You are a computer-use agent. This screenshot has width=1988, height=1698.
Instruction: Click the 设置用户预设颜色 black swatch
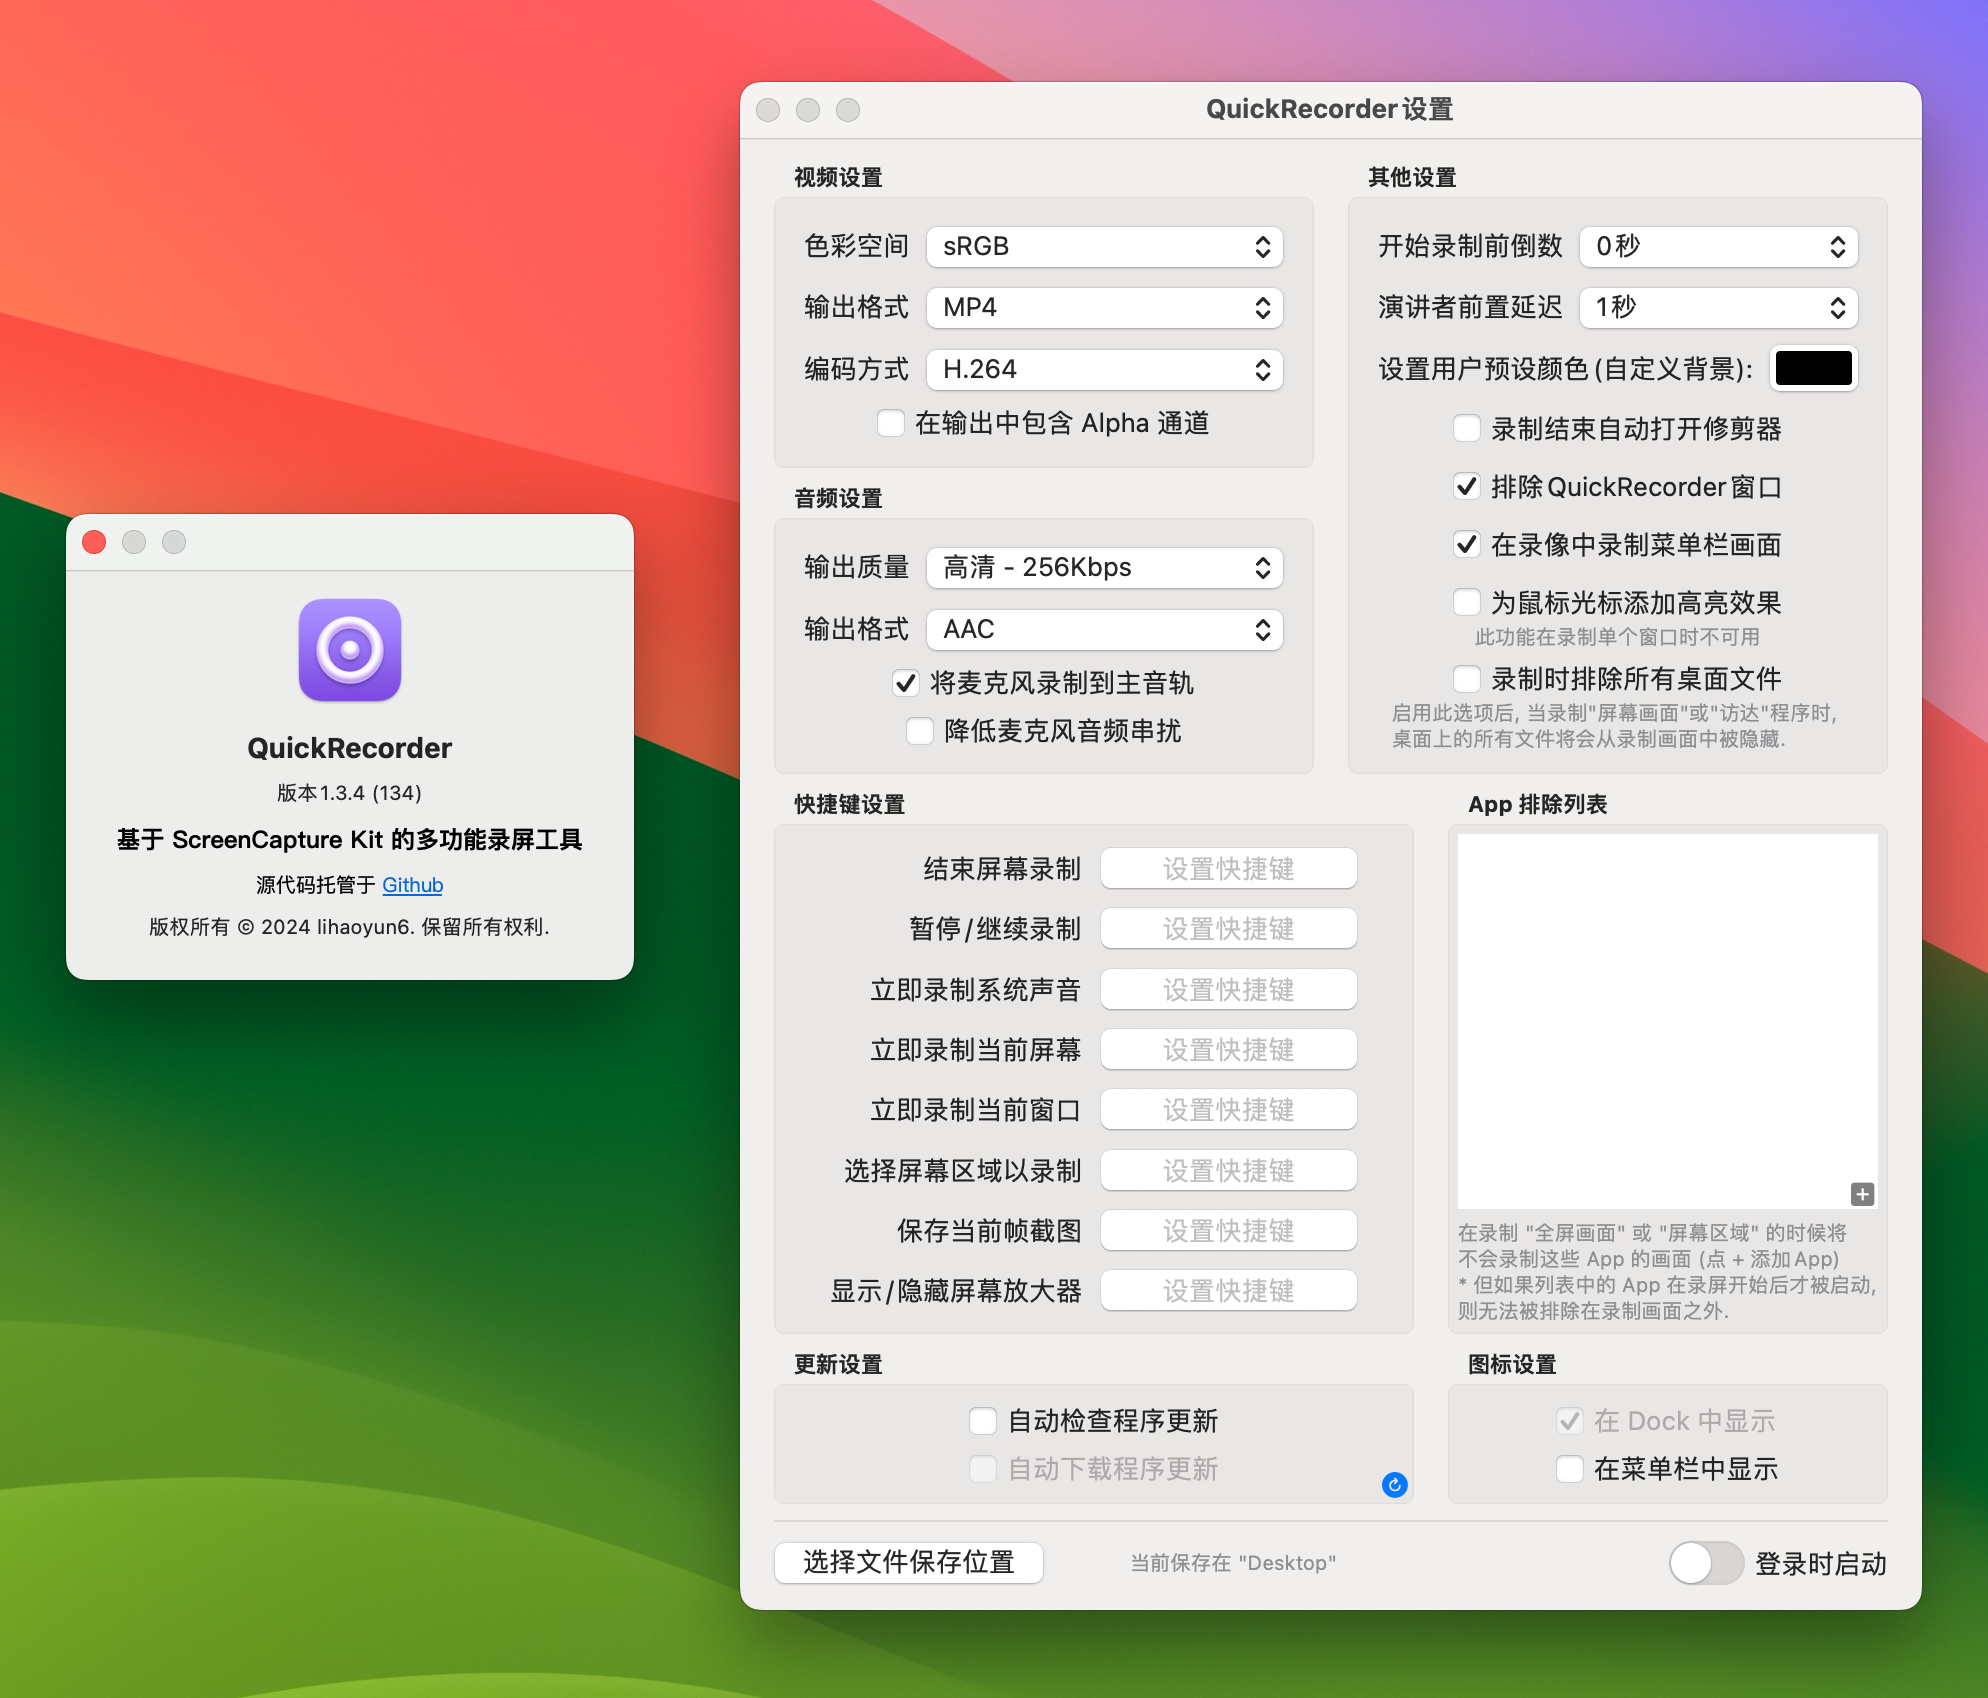(x=1816, y=369)
